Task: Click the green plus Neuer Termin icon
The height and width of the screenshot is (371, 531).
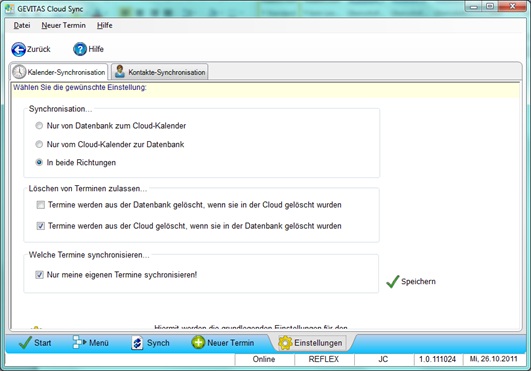Action: point(198,343)
